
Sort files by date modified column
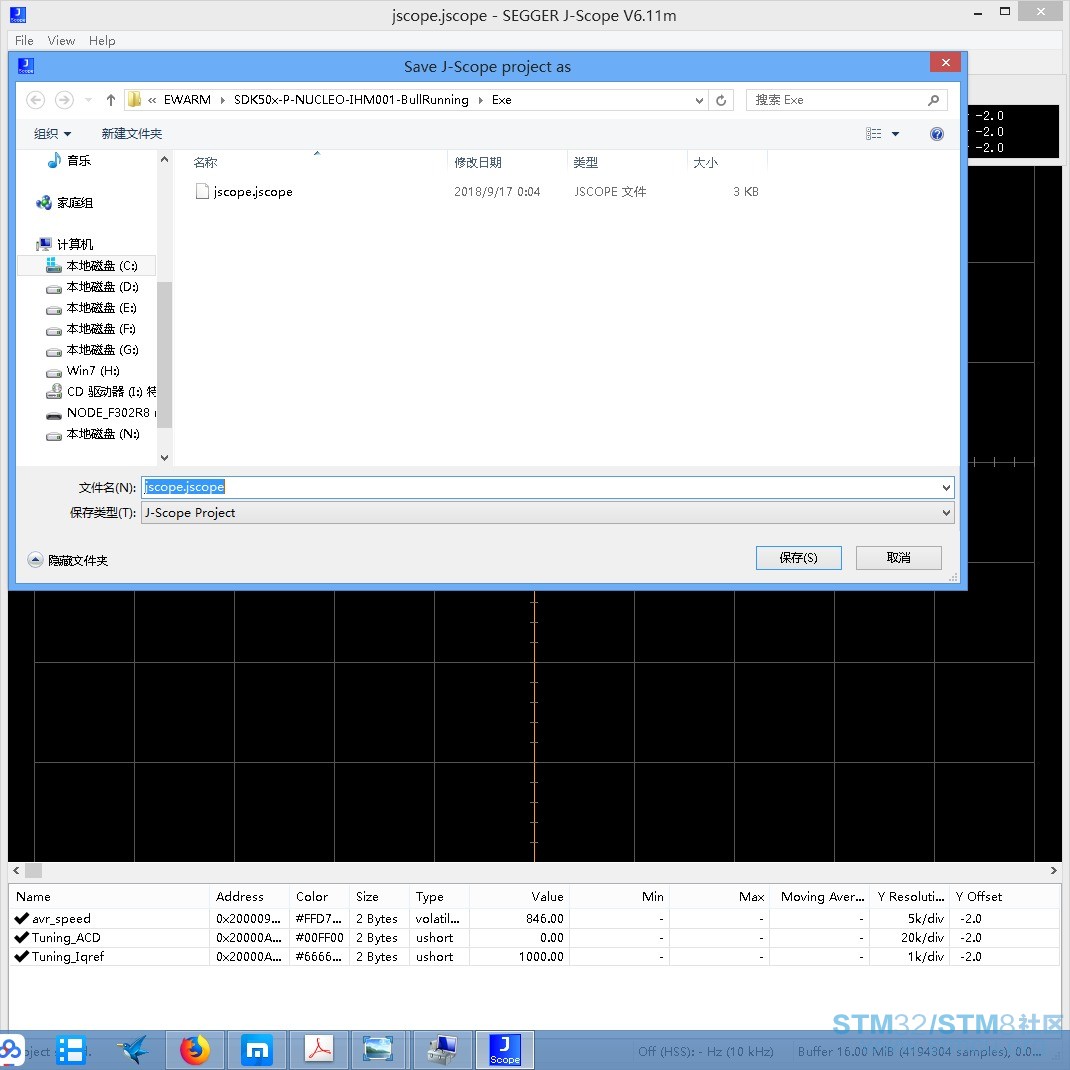coord(507,162)
